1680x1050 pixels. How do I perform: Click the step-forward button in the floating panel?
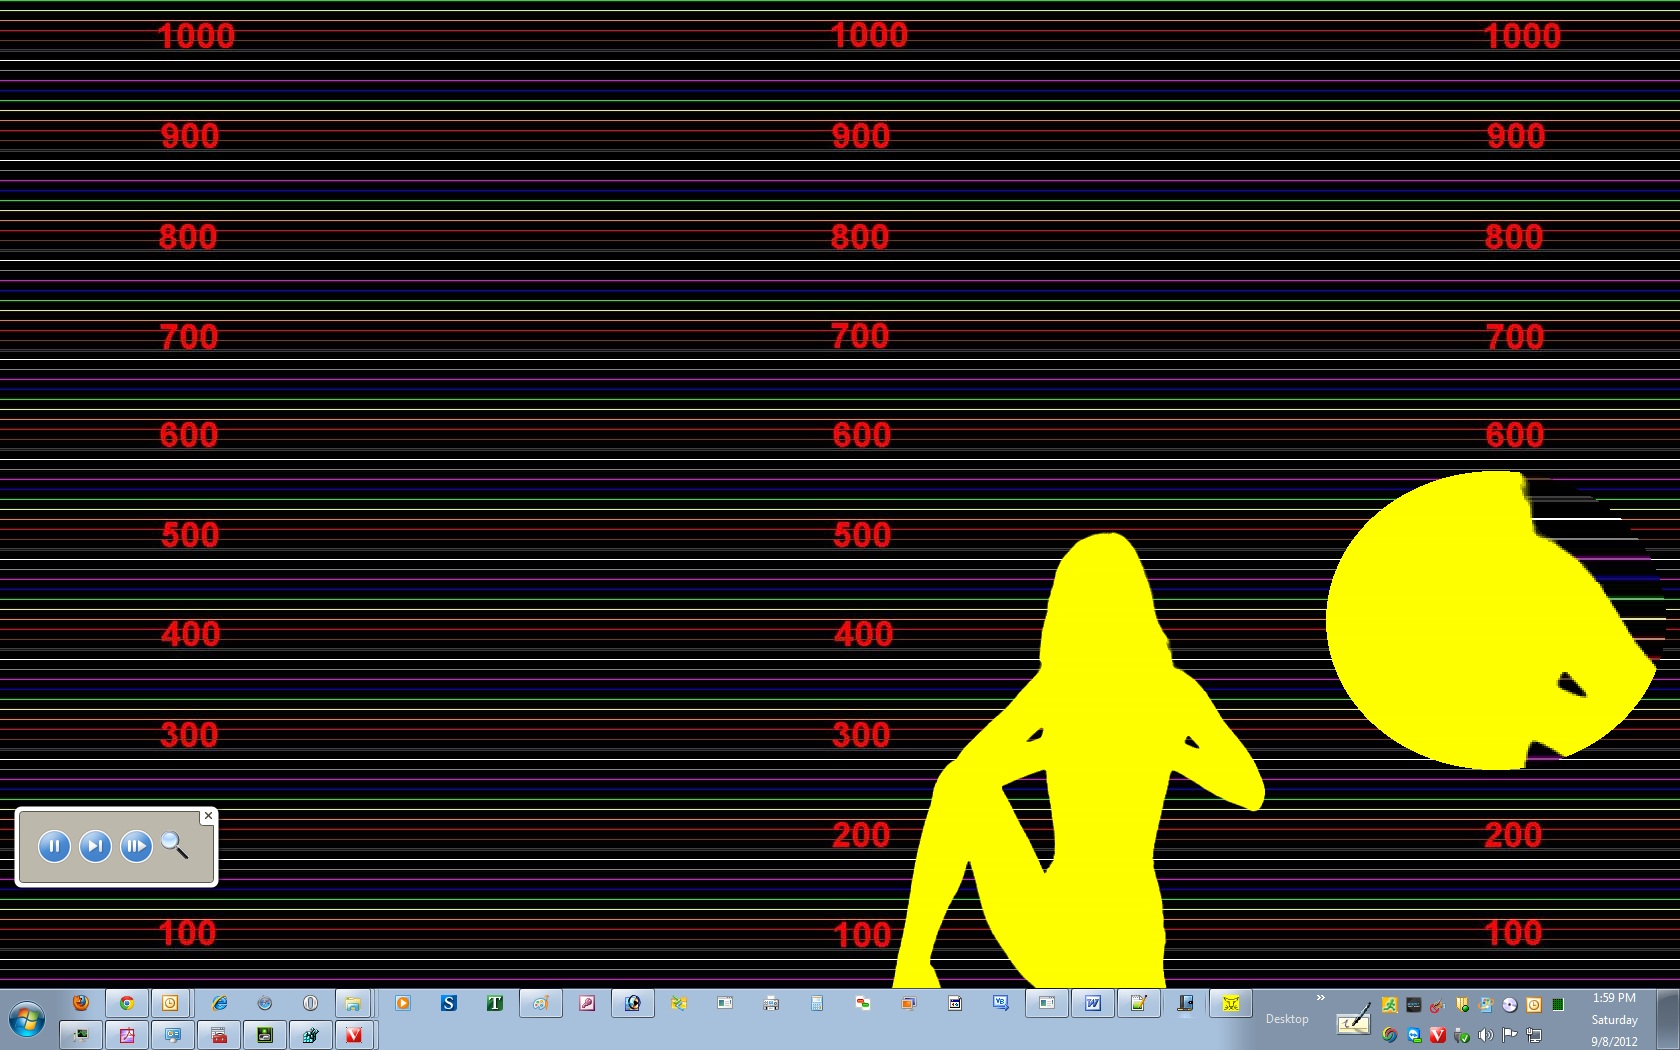(x=95, y=846)
